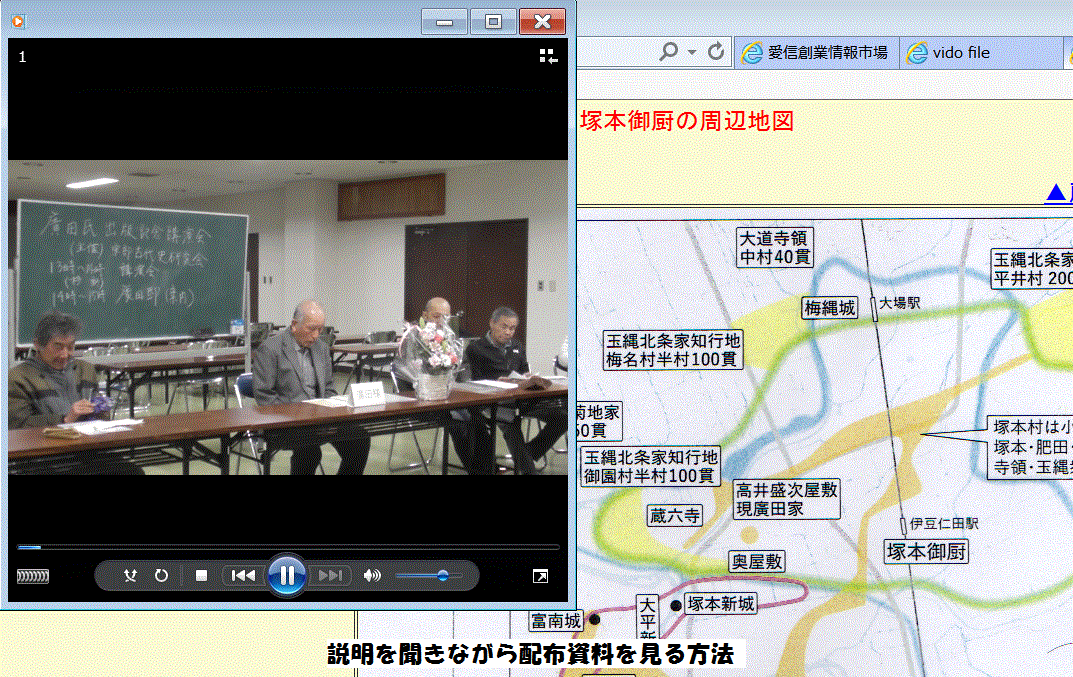
Task: Close the media player window
Action: 542,21
